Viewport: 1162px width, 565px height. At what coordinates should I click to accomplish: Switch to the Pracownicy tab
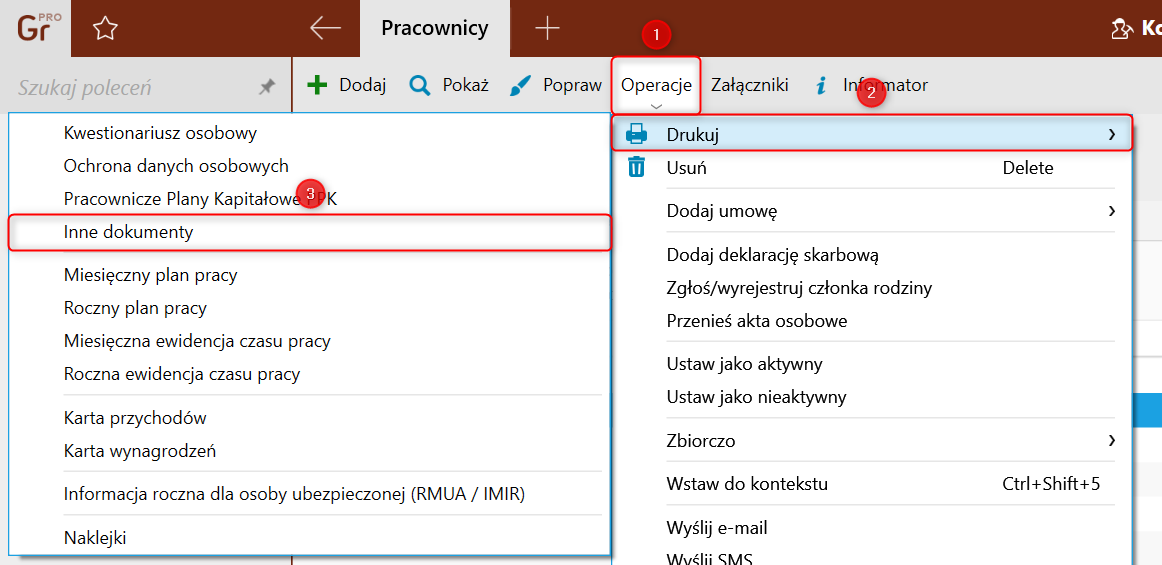pos(435,28)
